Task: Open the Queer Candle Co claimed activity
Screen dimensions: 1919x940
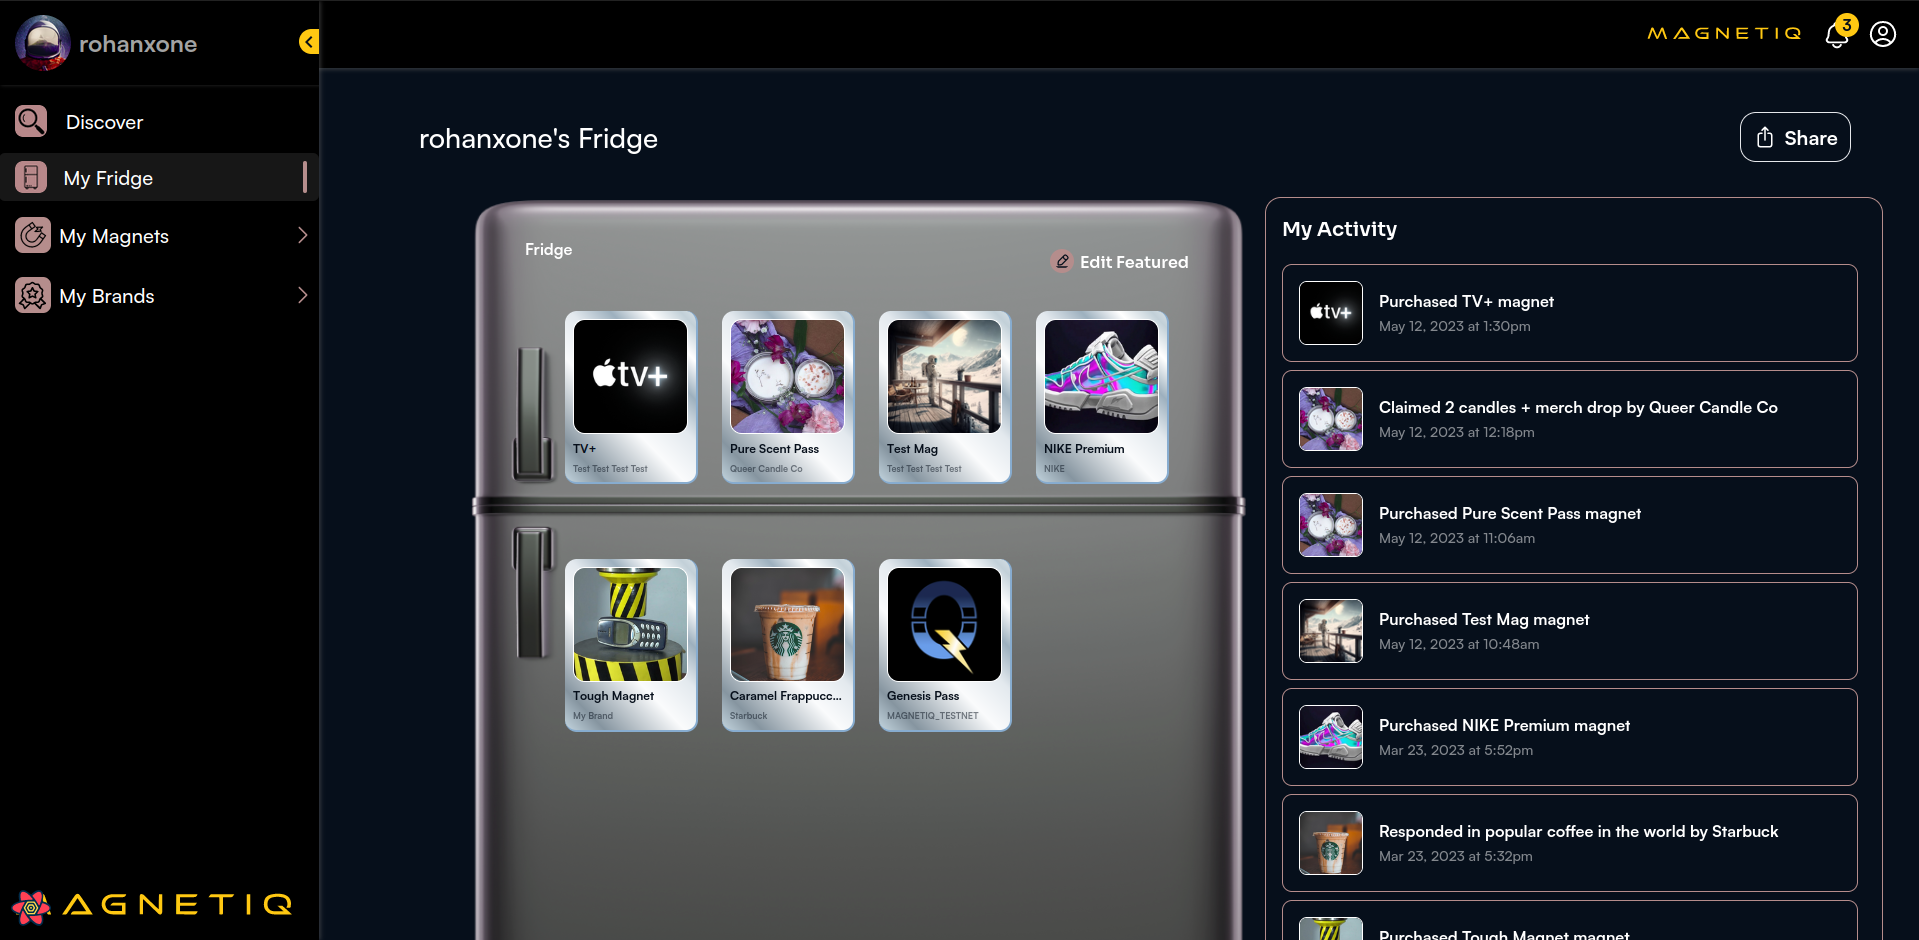Action: tap(1569, 419)
